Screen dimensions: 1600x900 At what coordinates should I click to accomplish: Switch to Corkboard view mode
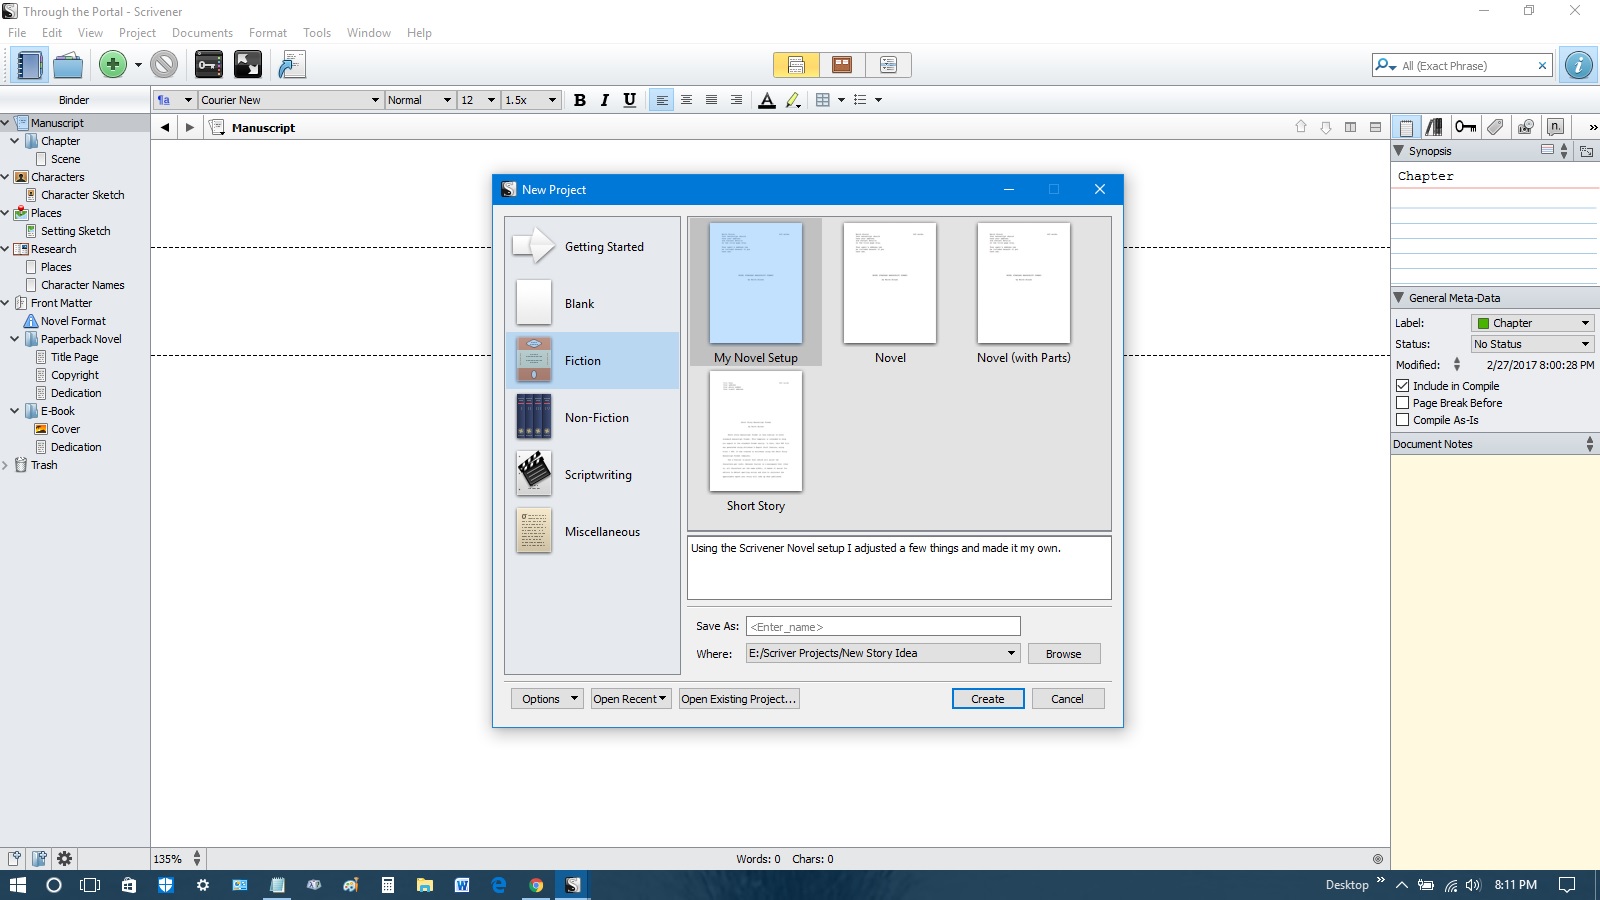click(842, 65)
